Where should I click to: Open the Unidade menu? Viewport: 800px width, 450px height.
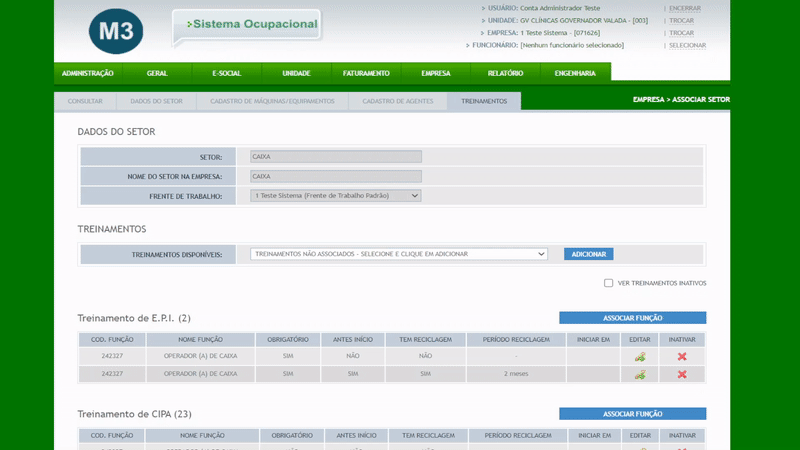click(296, 73)
